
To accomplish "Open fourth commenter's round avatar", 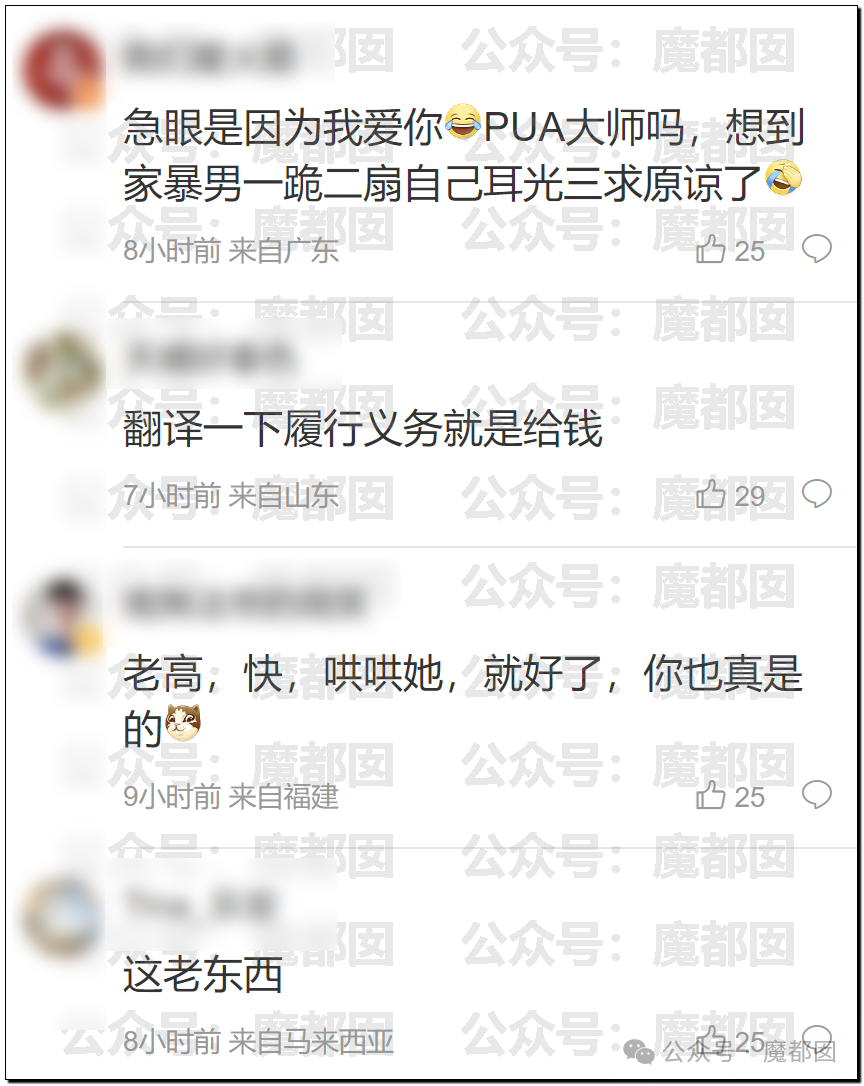I will 62,918.
